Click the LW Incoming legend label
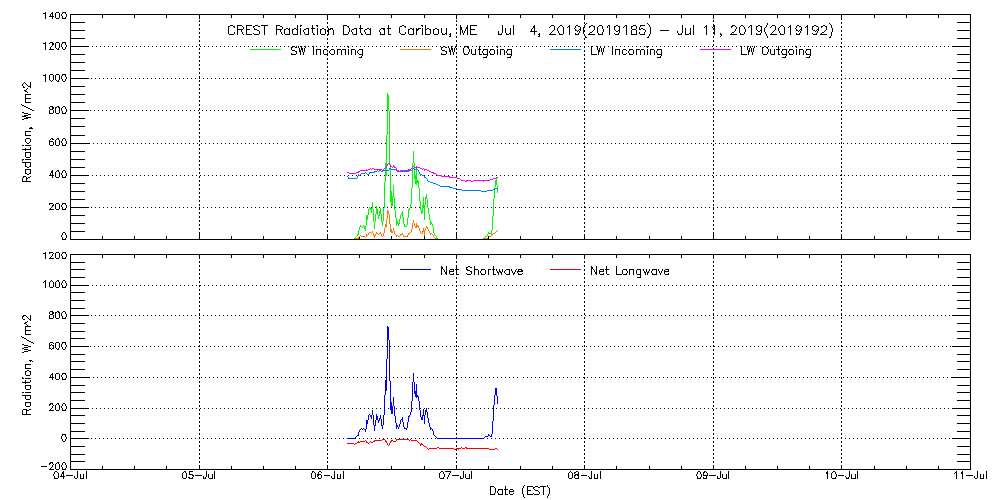Image resolution: width=1000 pixels, height=500 pixels. 625,51
